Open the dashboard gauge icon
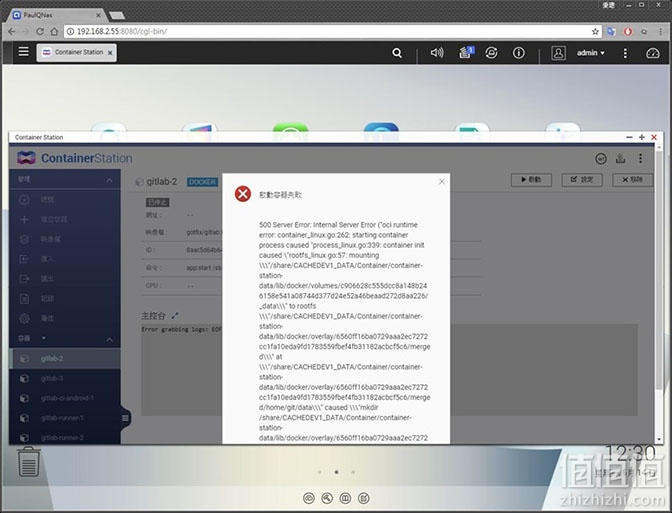 pyautogui.click(x=652, y=53)
